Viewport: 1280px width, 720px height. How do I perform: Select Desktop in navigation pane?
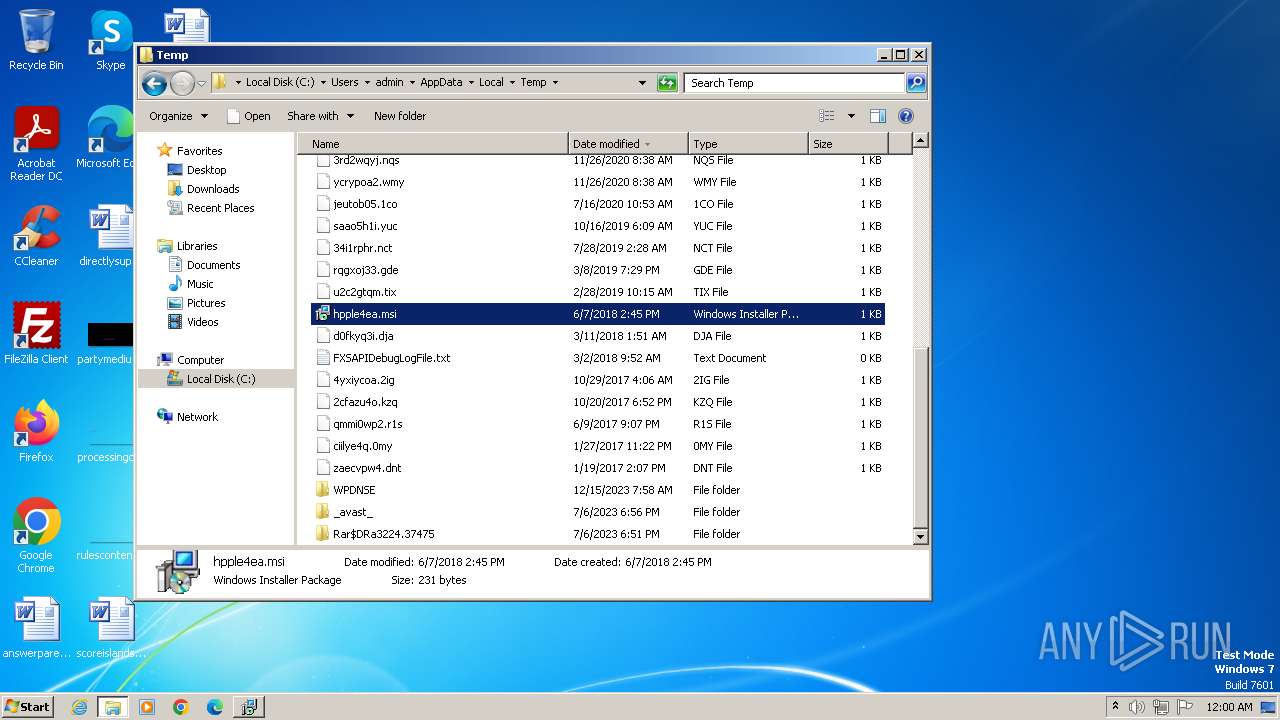click(x=206, y=170)
